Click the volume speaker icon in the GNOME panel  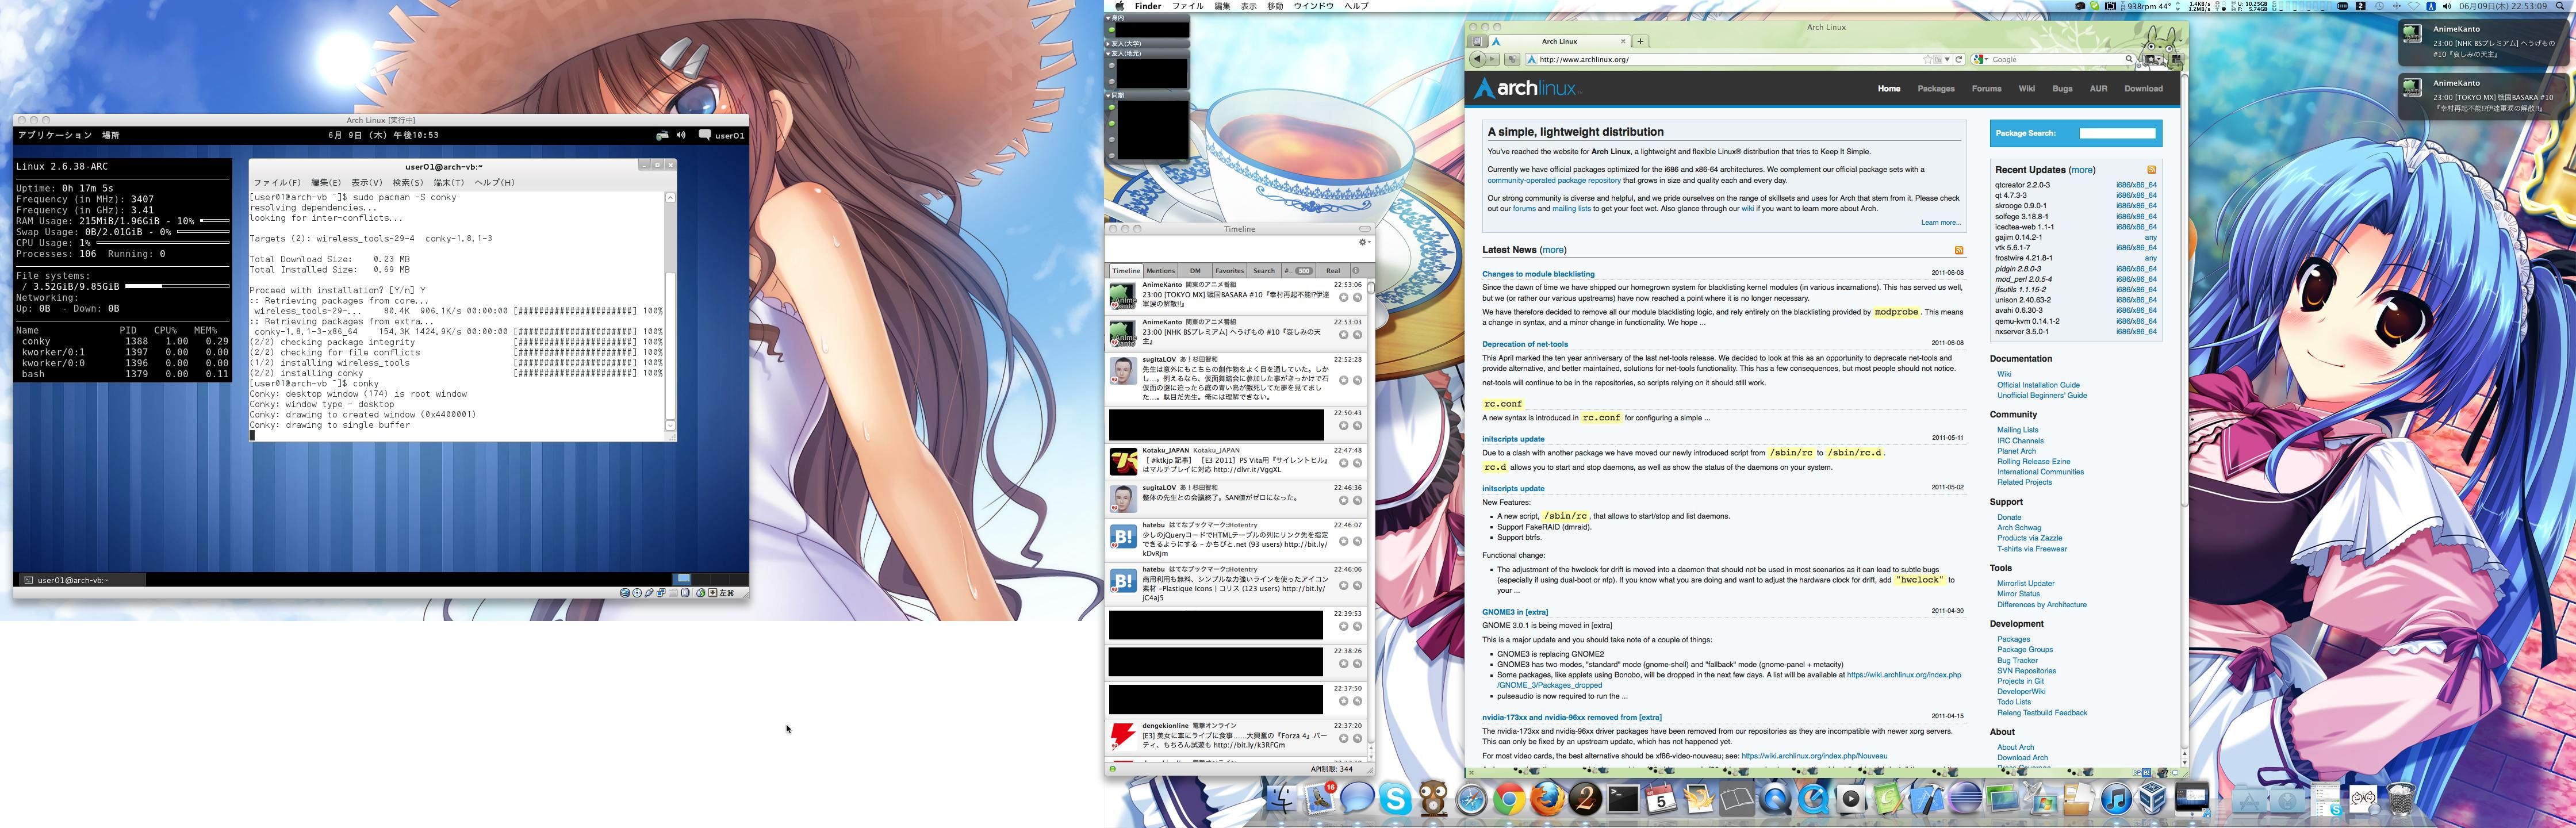[x=681, y=135]
